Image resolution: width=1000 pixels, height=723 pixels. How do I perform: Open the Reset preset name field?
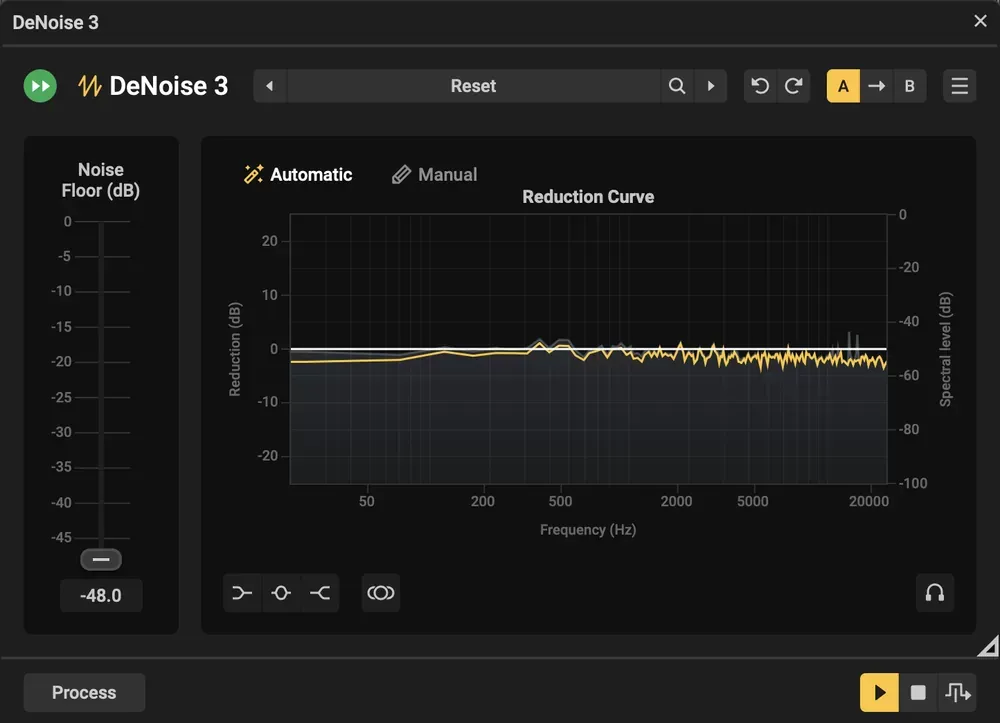tap(473, 86)
